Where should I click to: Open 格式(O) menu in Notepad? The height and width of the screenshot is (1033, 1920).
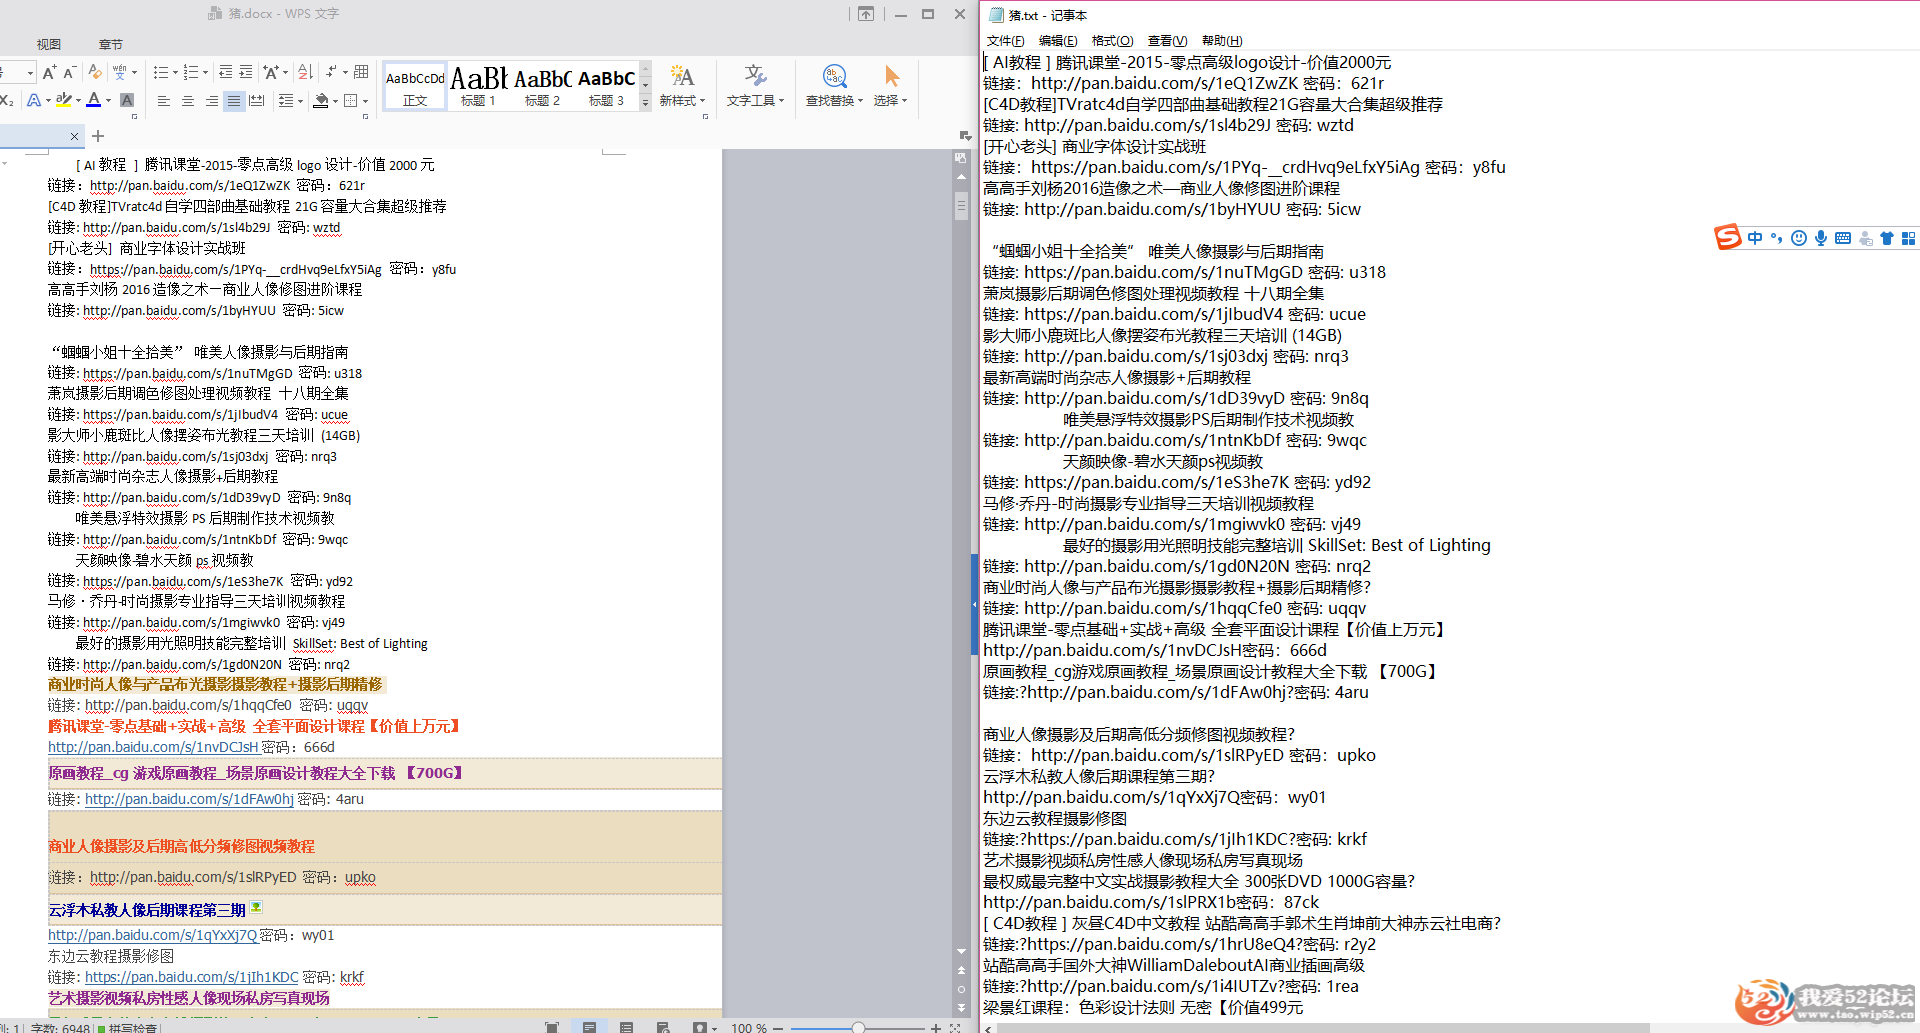click(x=1112, y=41)
